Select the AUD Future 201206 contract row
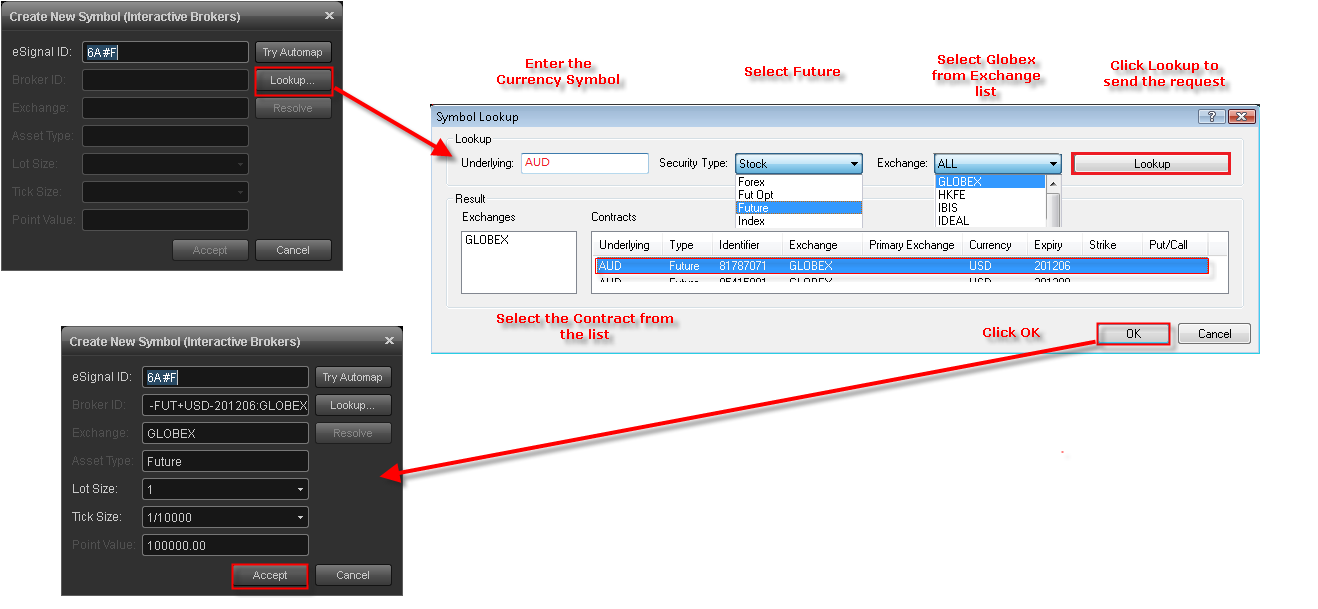 [902, 266]
